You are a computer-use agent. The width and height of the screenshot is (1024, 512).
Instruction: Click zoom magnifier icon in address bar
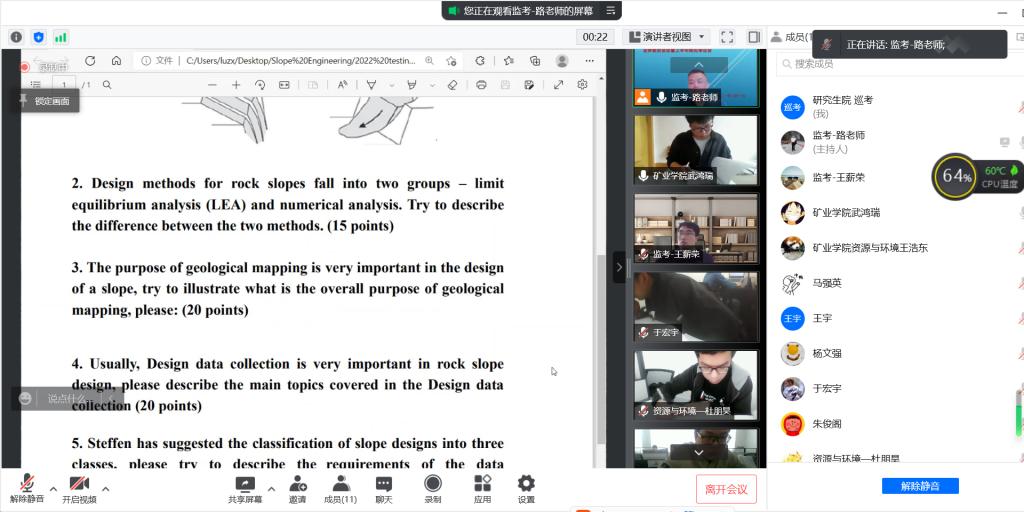click(429, 61)
